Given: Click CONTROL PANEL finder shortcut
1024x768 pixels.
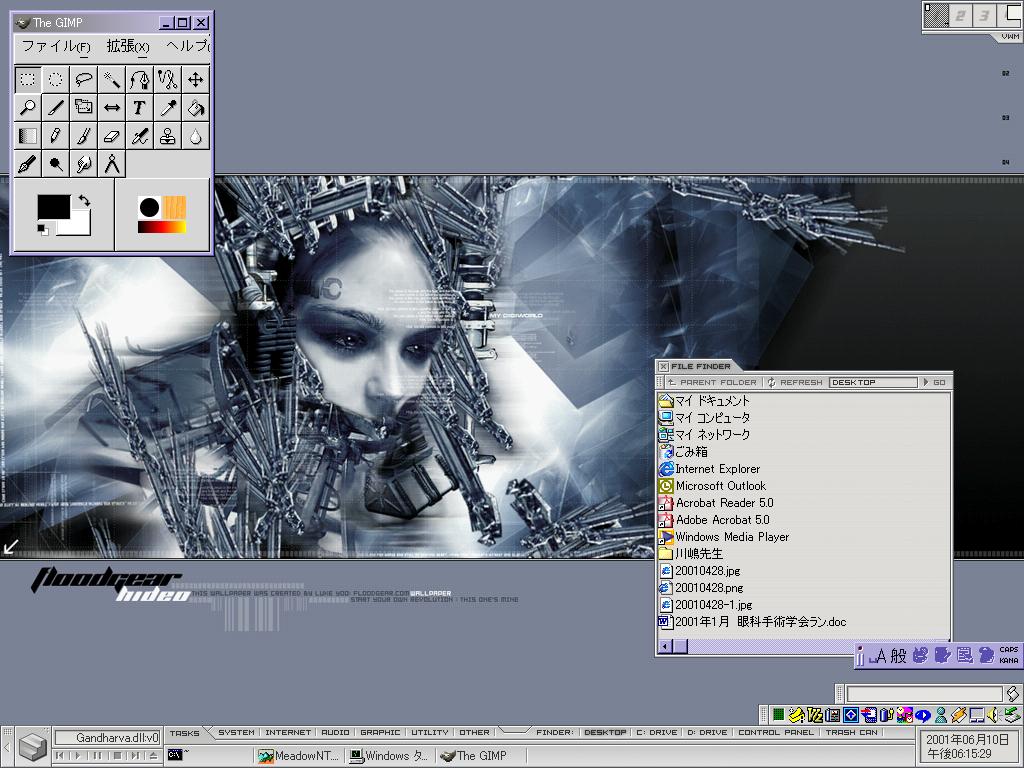Looking at the screenshot, I should (x=776, y=733).
